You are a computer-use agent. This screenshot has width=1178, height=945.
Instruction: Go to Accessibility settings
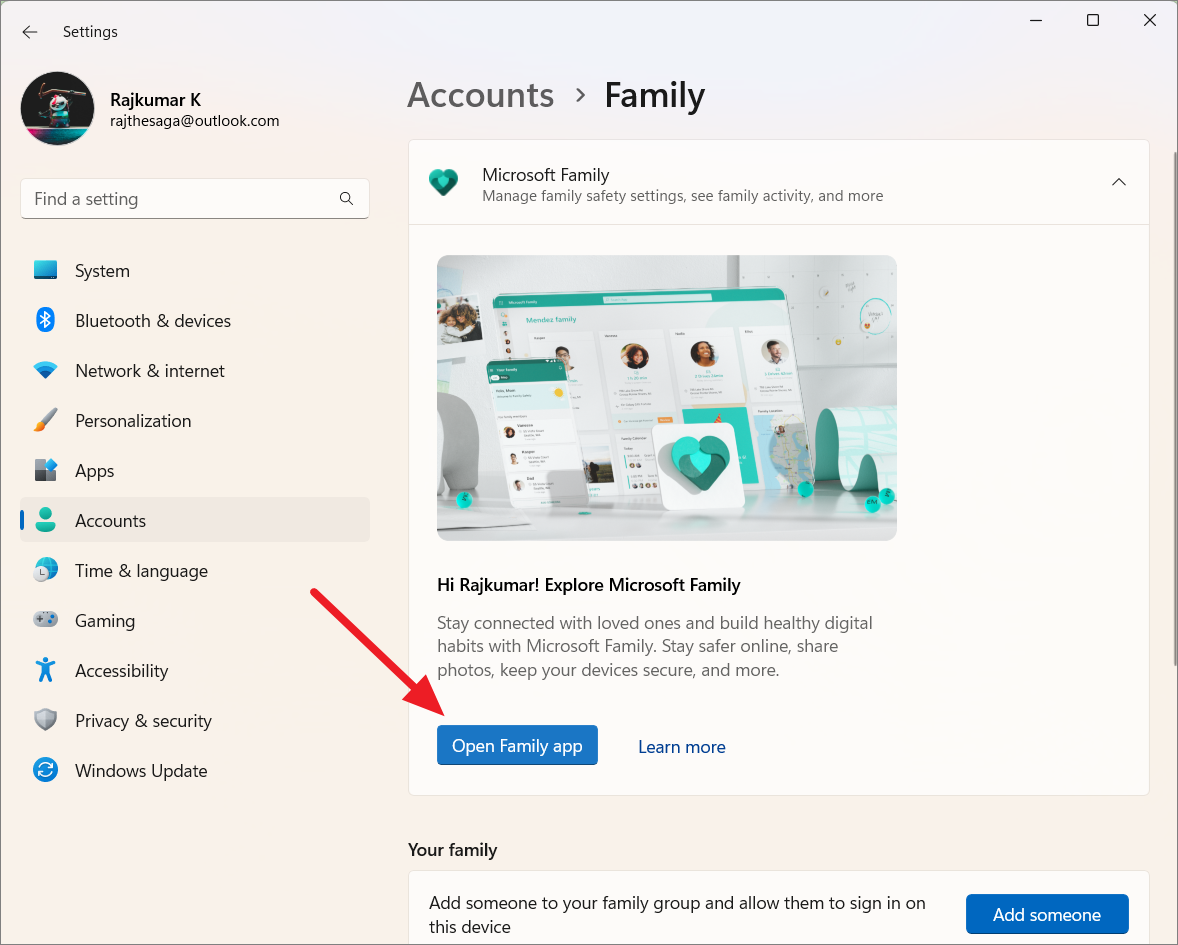195,670
